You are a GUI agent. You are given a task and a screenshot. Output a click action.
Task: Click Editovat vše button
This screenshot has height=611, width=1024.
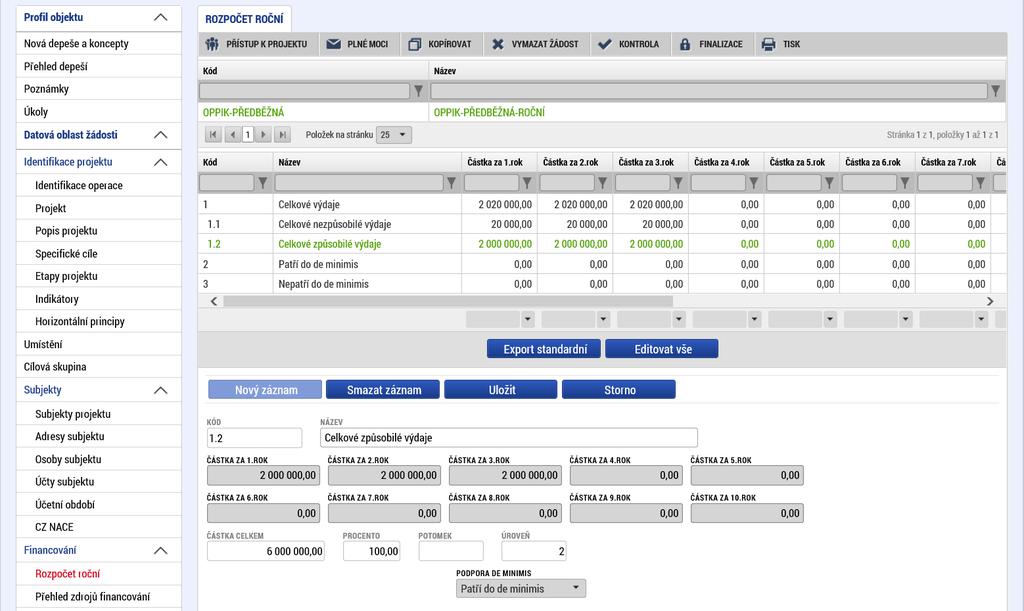[662, 349]
